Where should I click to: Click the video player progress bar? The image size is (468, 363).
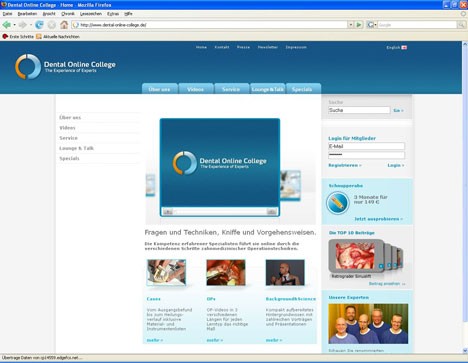click(220, 212)
